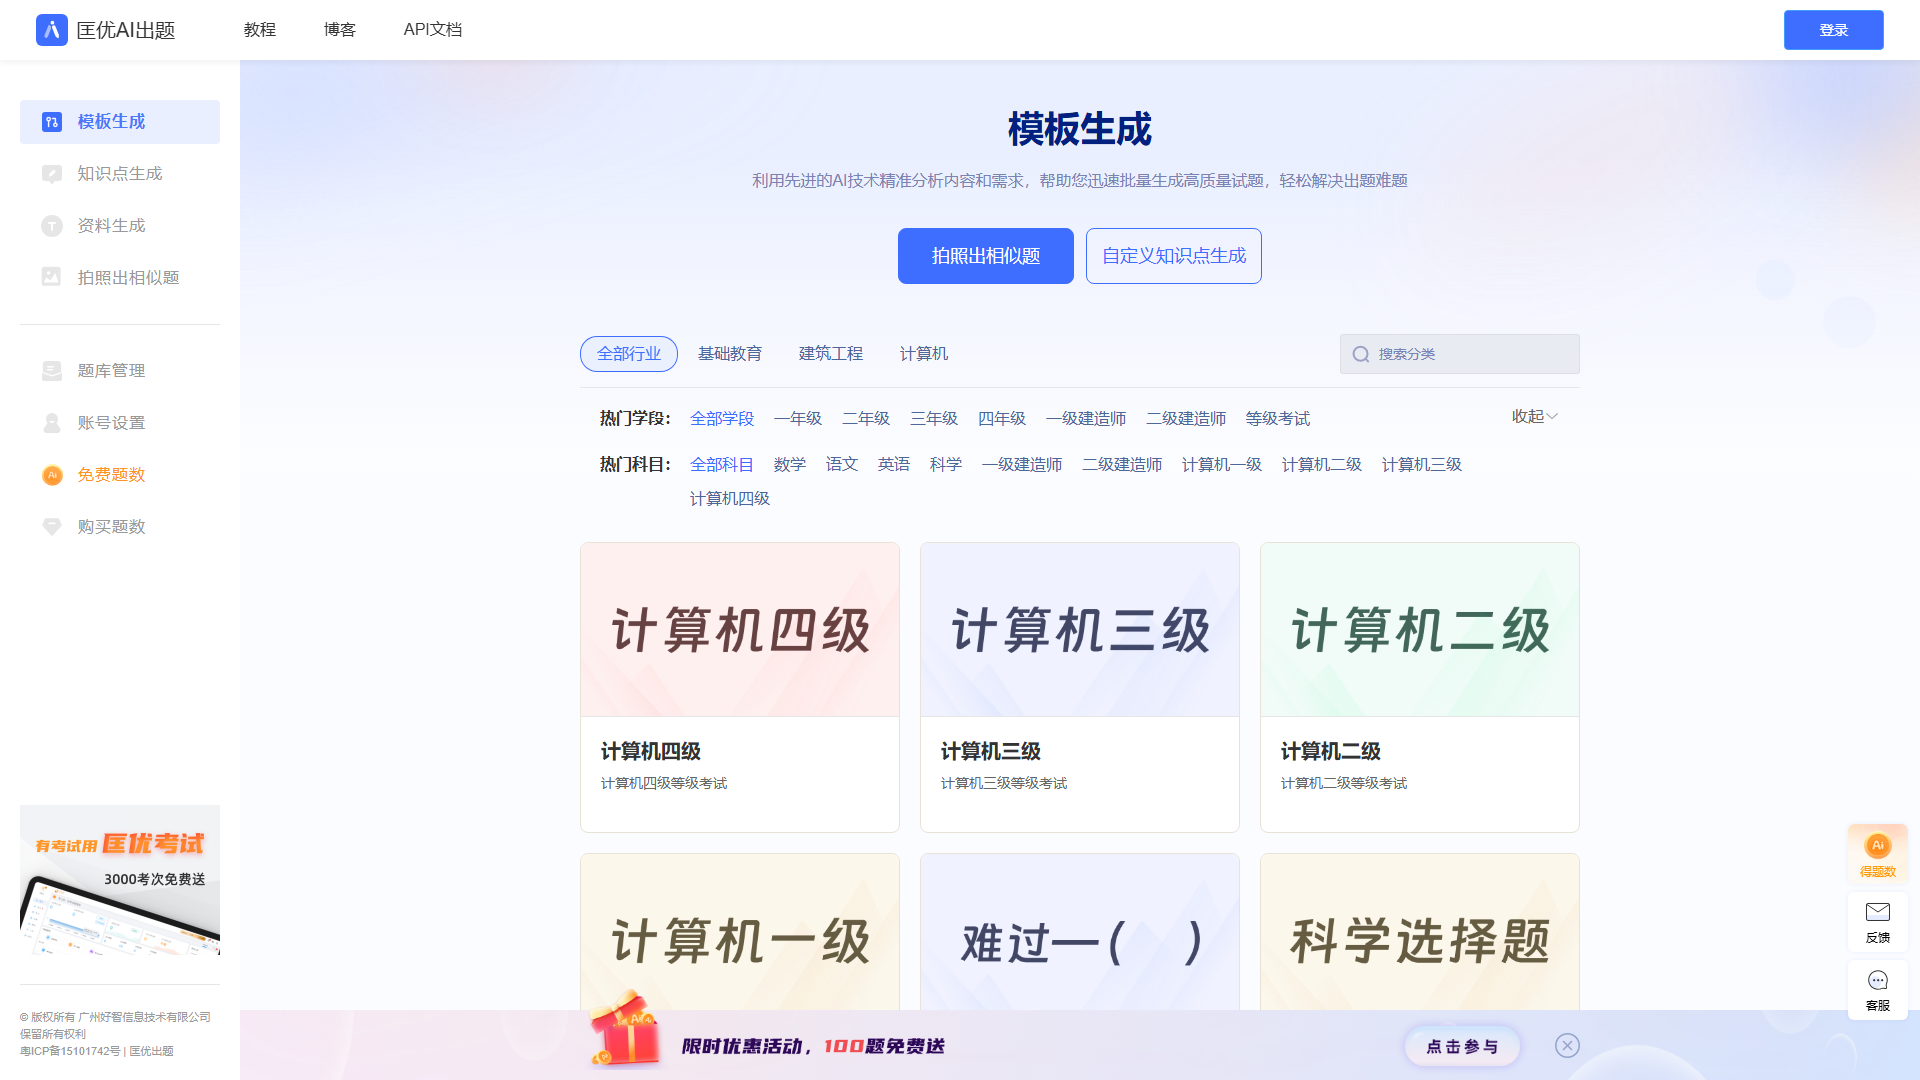Click the 拍照出相似题 blue button
Viewport: 1920px width, 1080px height.
pyautogui.click(x=986, y=256)
